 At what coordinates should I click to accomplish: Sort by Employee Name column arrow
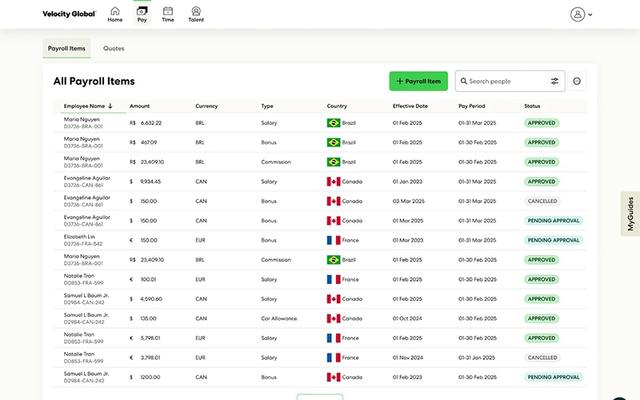110,106
